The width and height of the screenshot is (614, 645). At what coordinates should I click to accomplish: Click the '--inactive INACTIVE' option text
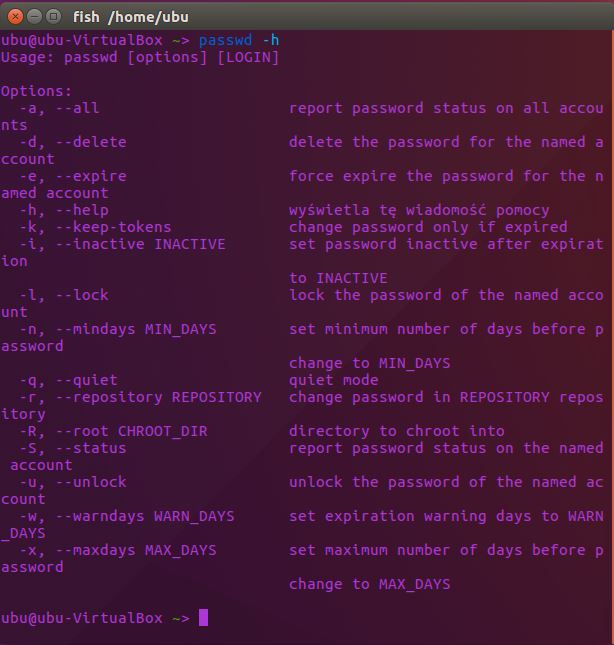[139, 244]
